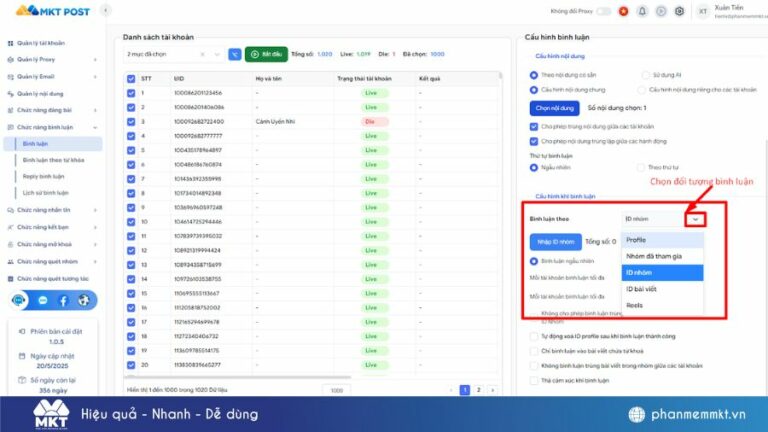The image size is (768, 432).
Task: Collapse the sidebar with the arrow button
Action: coord(106,10)
